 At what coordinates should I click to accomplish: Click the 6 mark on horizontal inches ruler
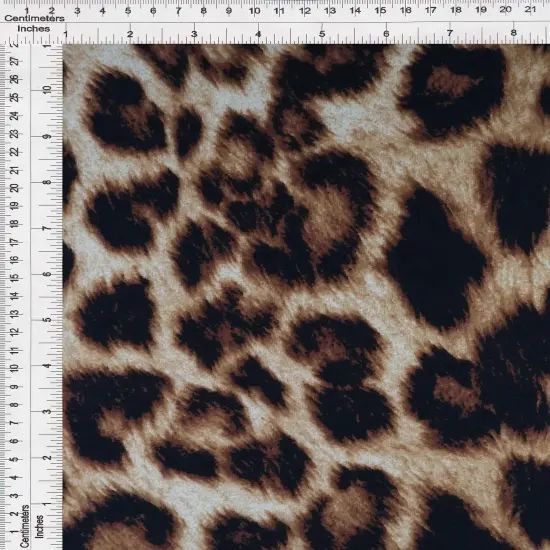pyautogui.click(x=386, y=34)
